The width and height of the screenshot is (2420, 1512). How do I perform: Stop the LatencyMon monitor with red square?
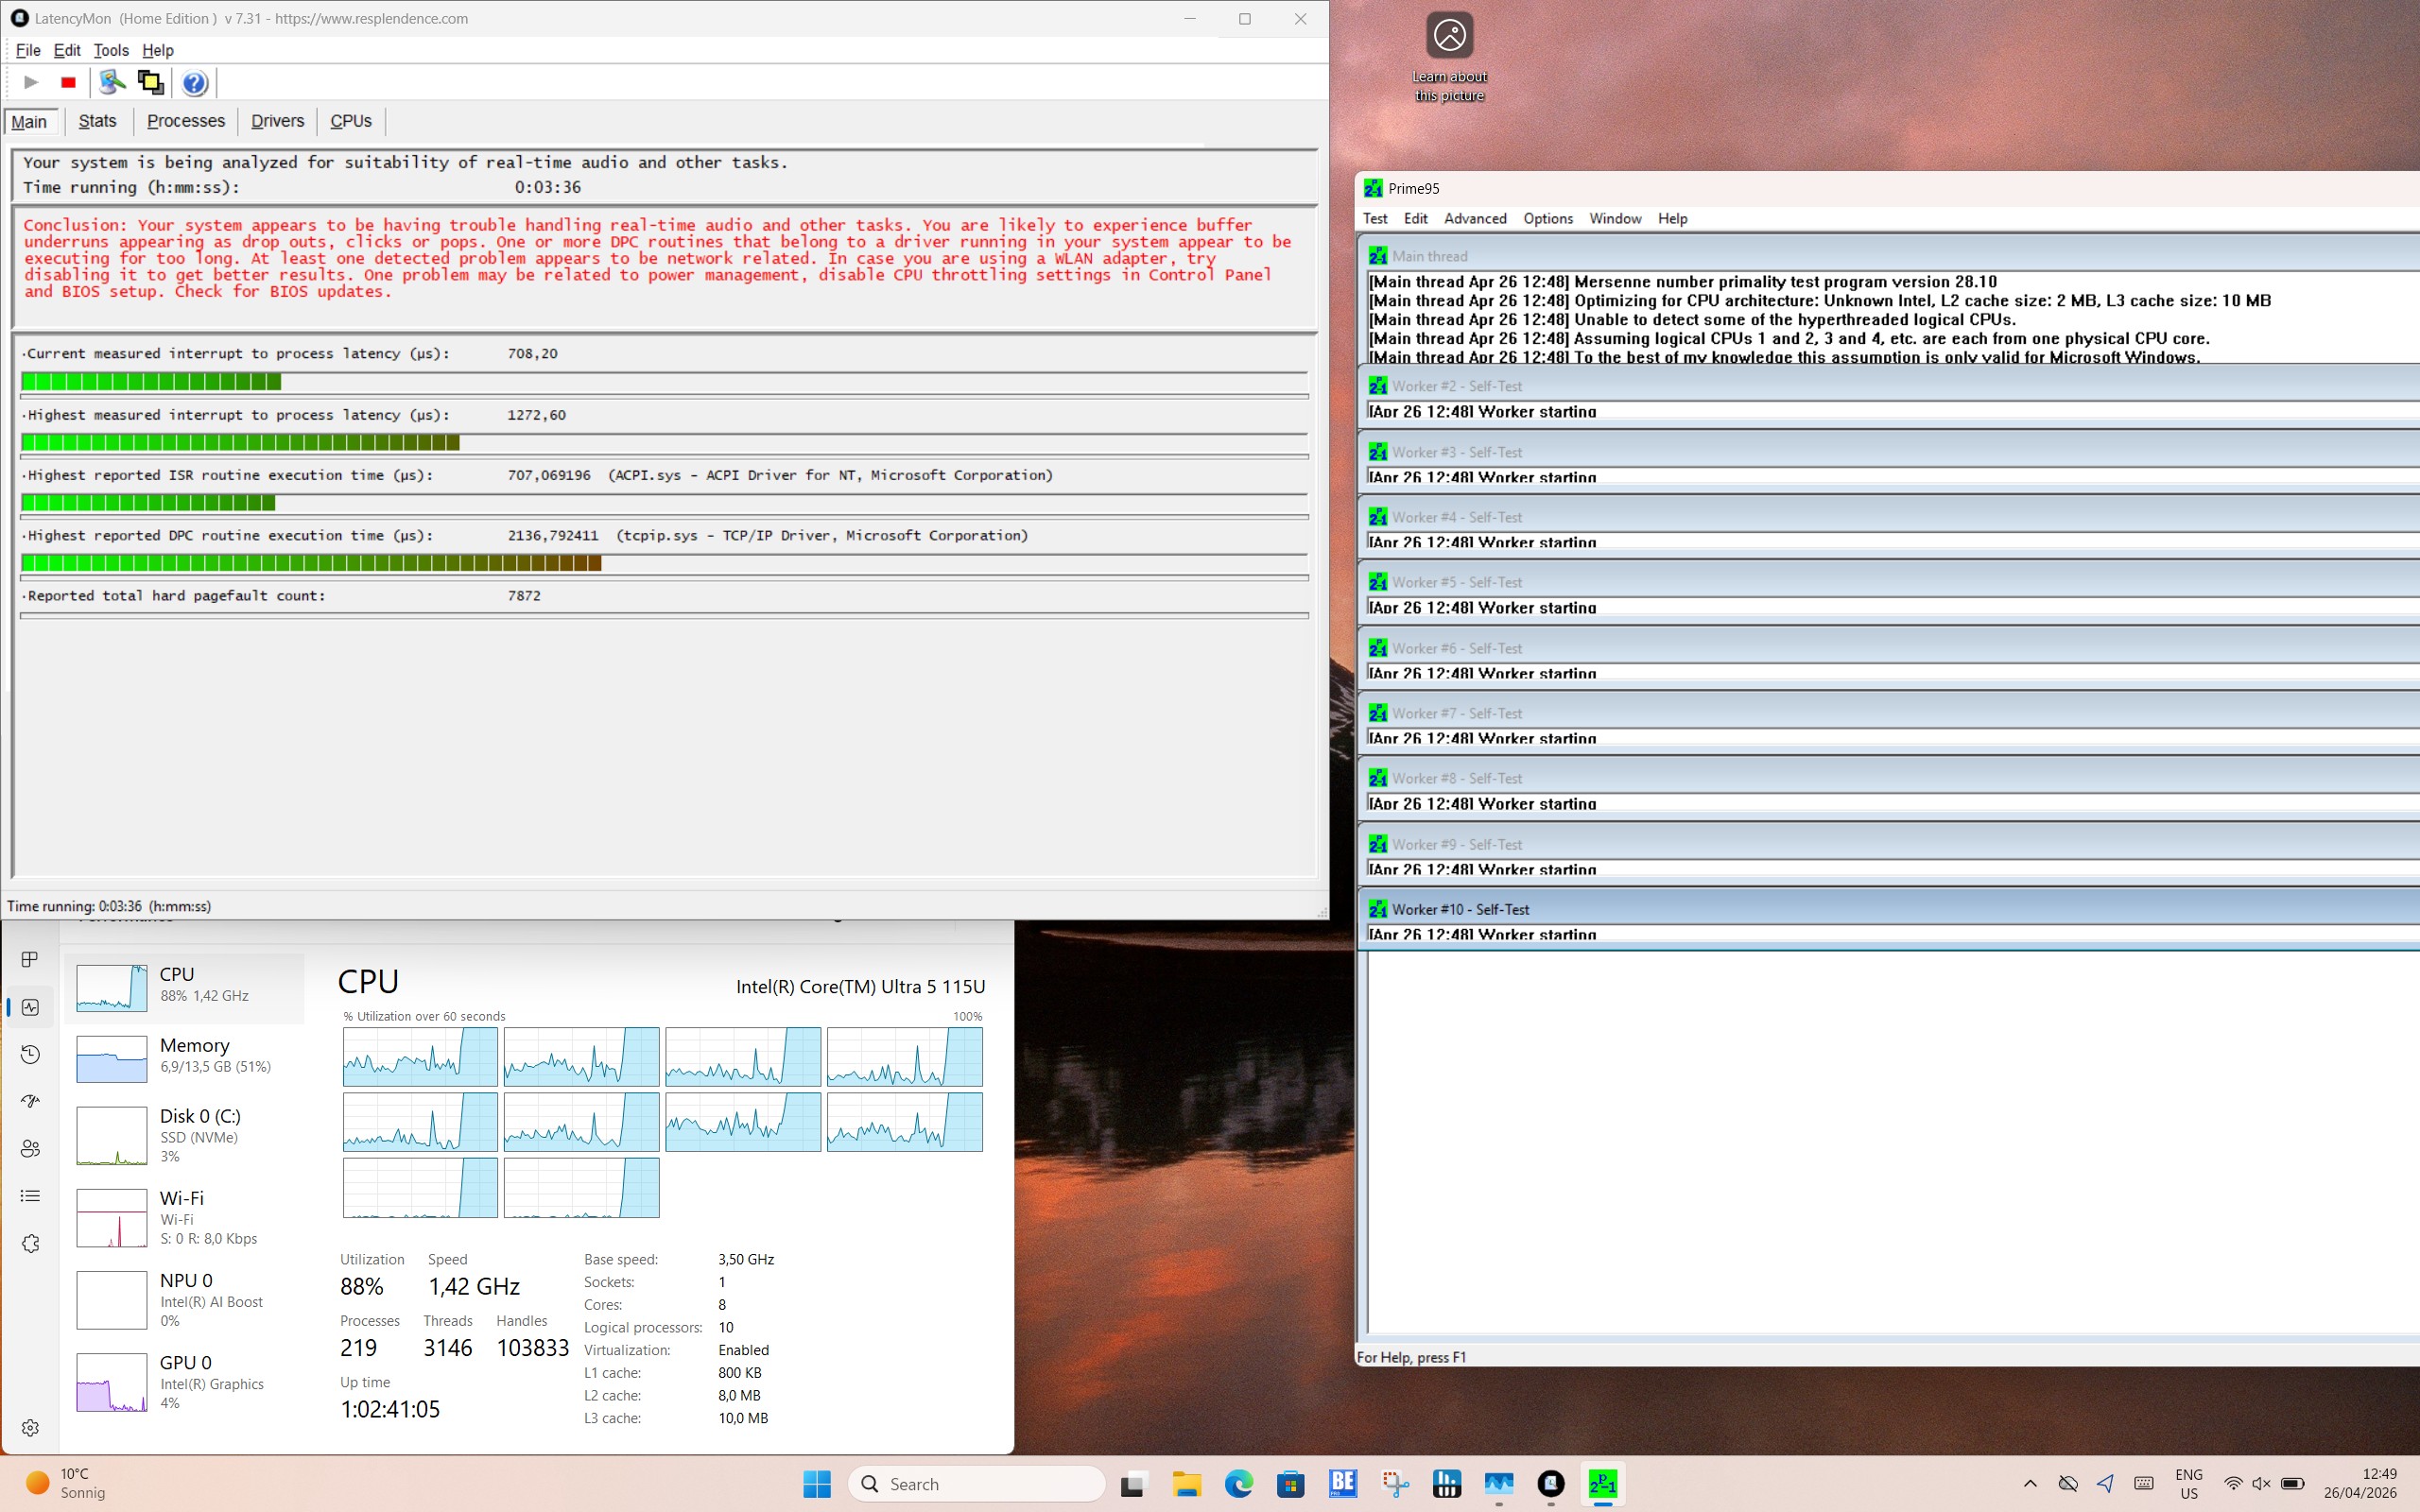click(68, 83)
